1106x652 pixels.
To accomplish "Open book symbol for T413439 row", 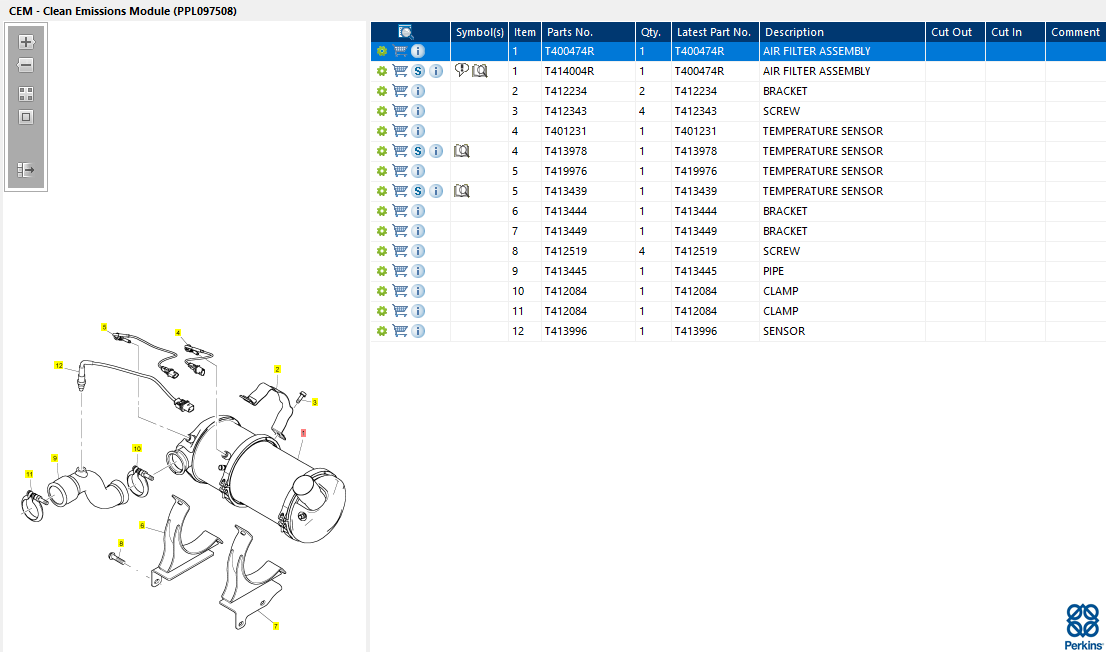I will coord(461,191).
